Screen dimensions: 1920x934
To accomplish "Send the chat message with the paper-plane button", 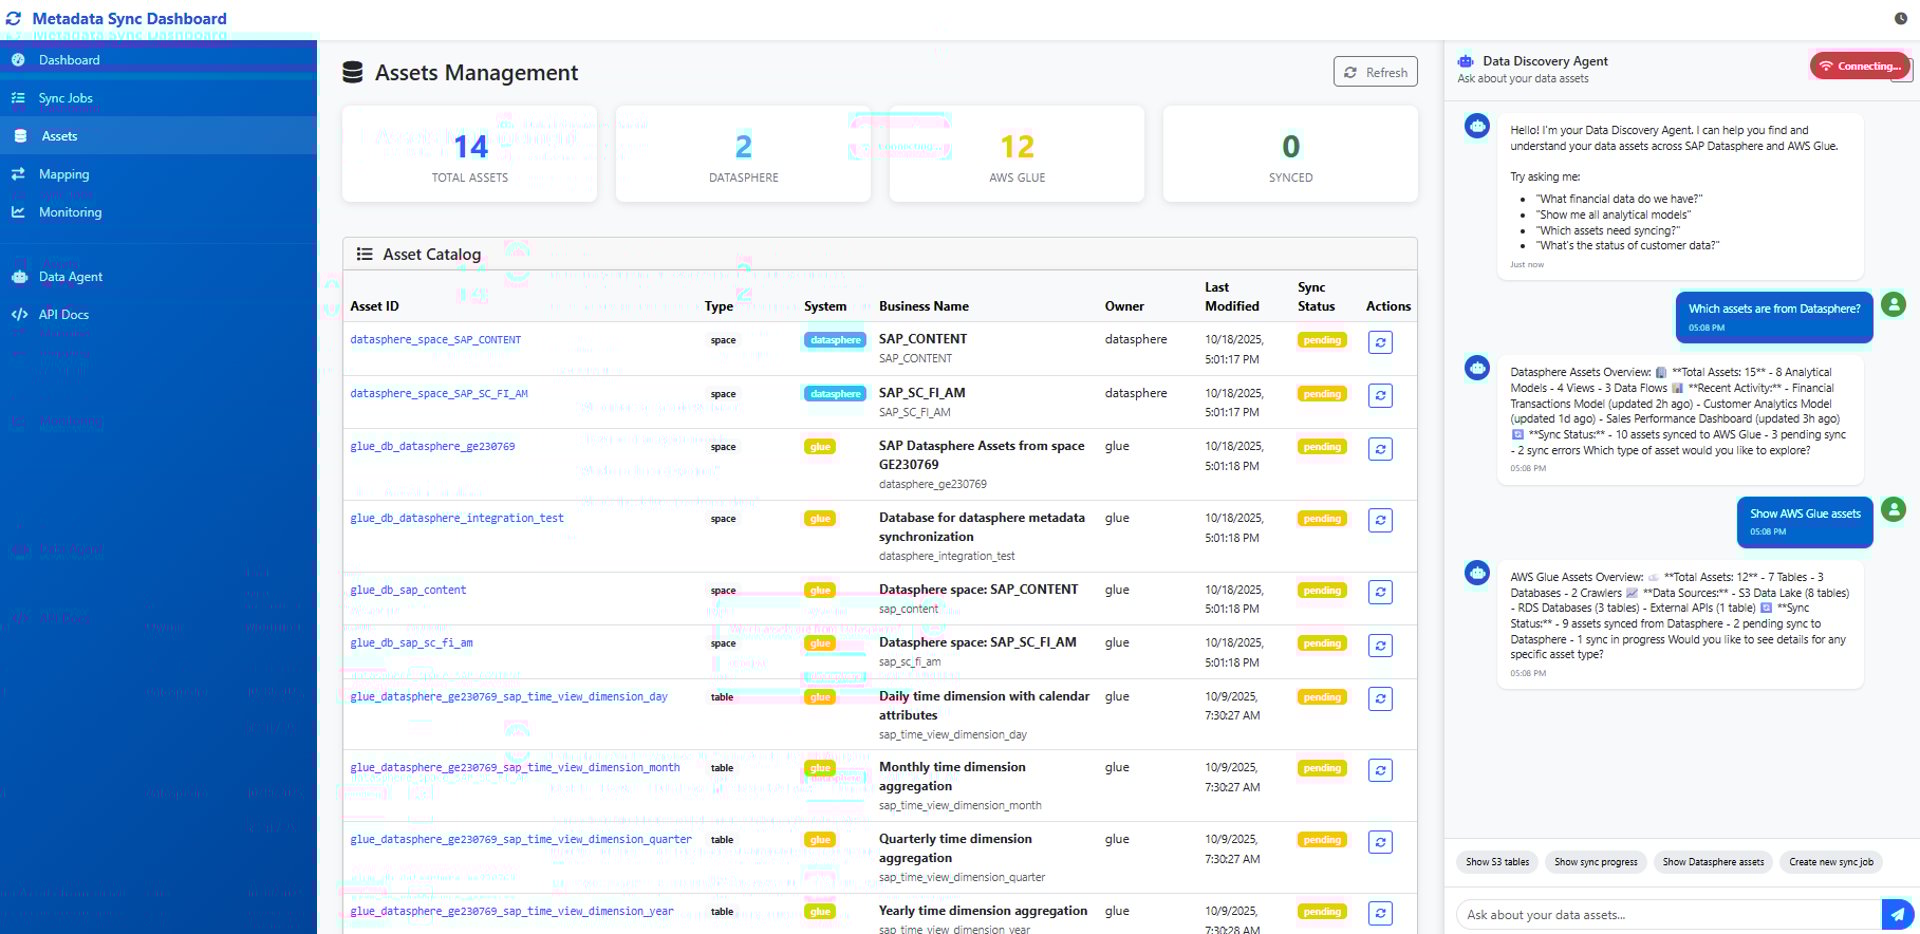I will point(1897,915).
